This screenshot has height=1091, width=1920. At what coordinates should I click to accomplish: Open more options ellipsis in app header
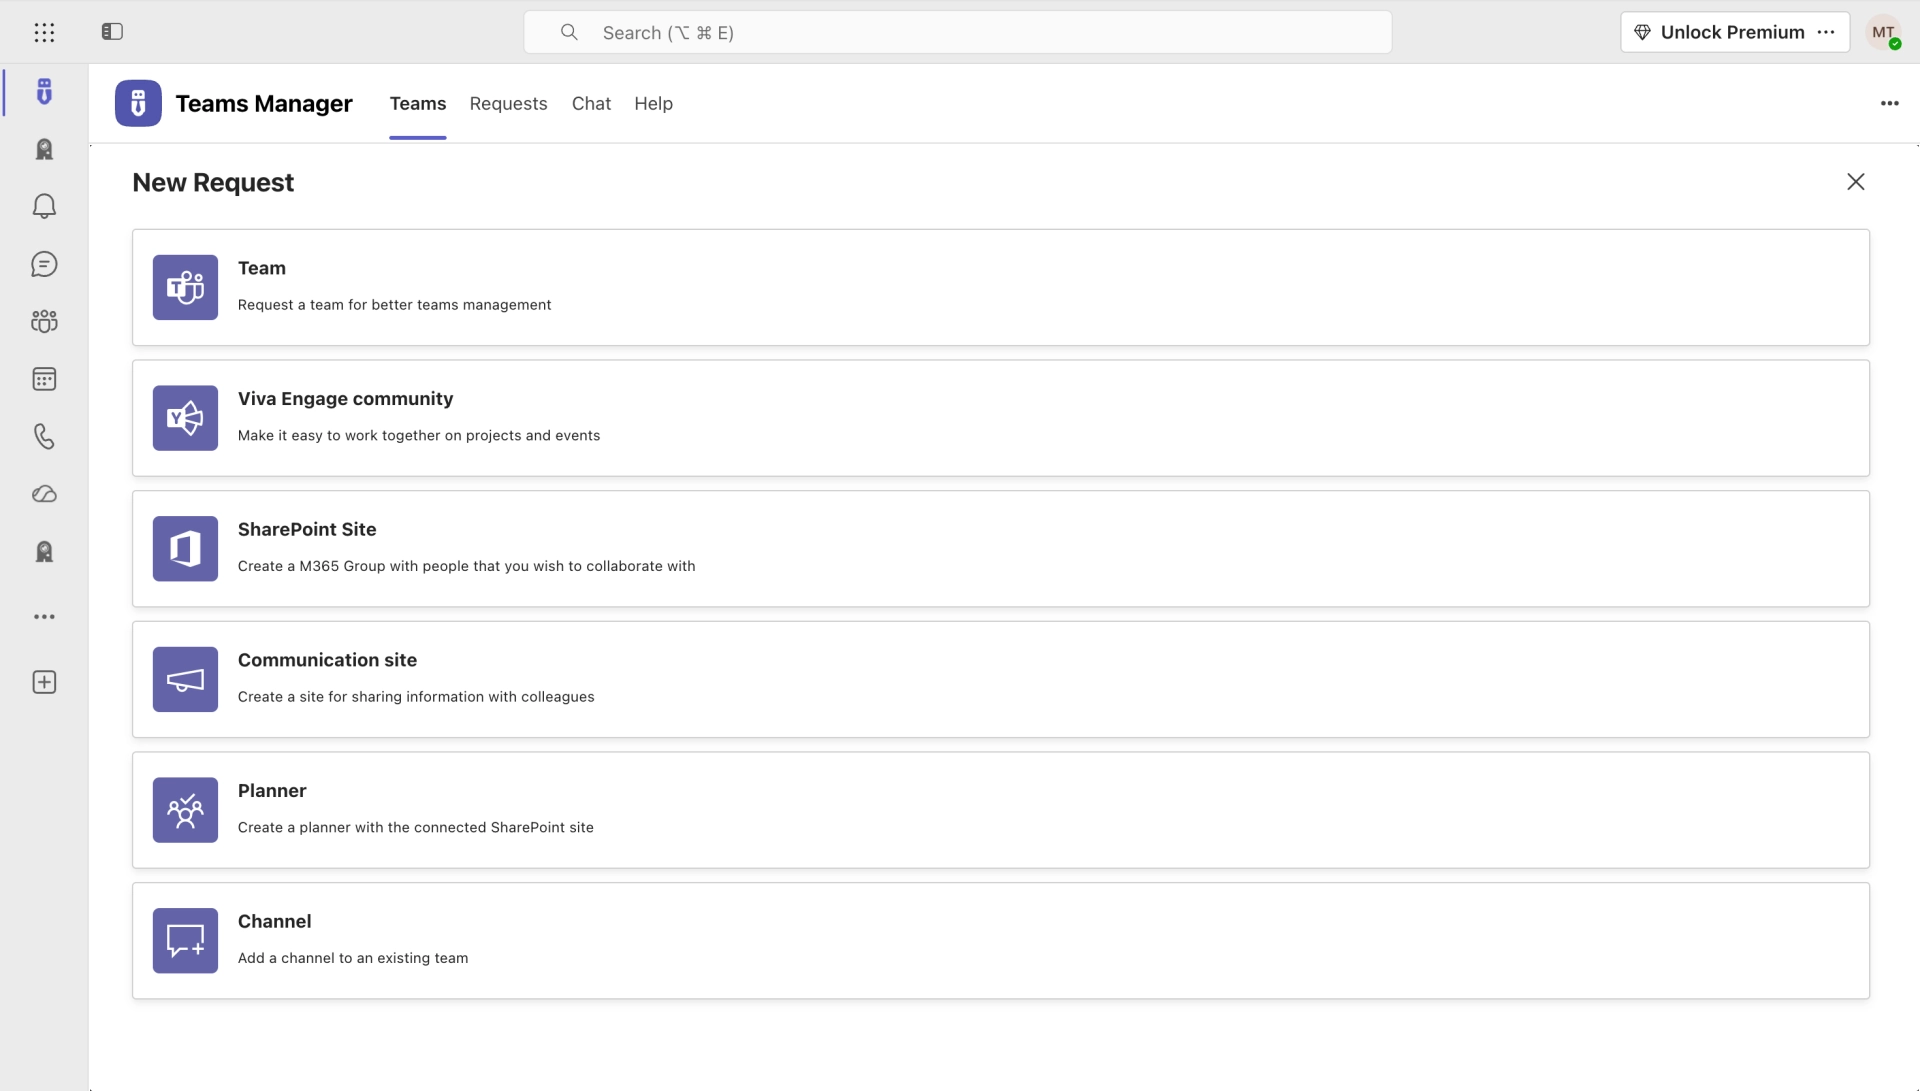pos(1889,103)
